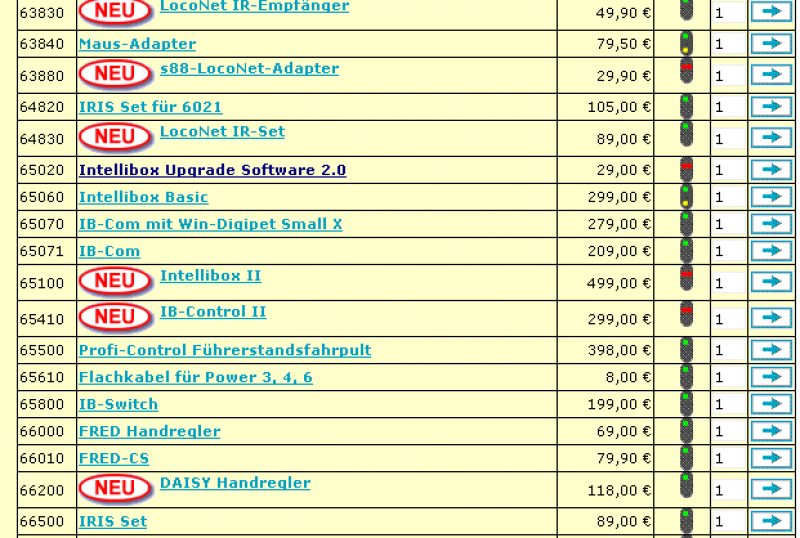Select the price 8,00 €
The height and width of the screenshot is (538, 800).
tap(628, 378)
